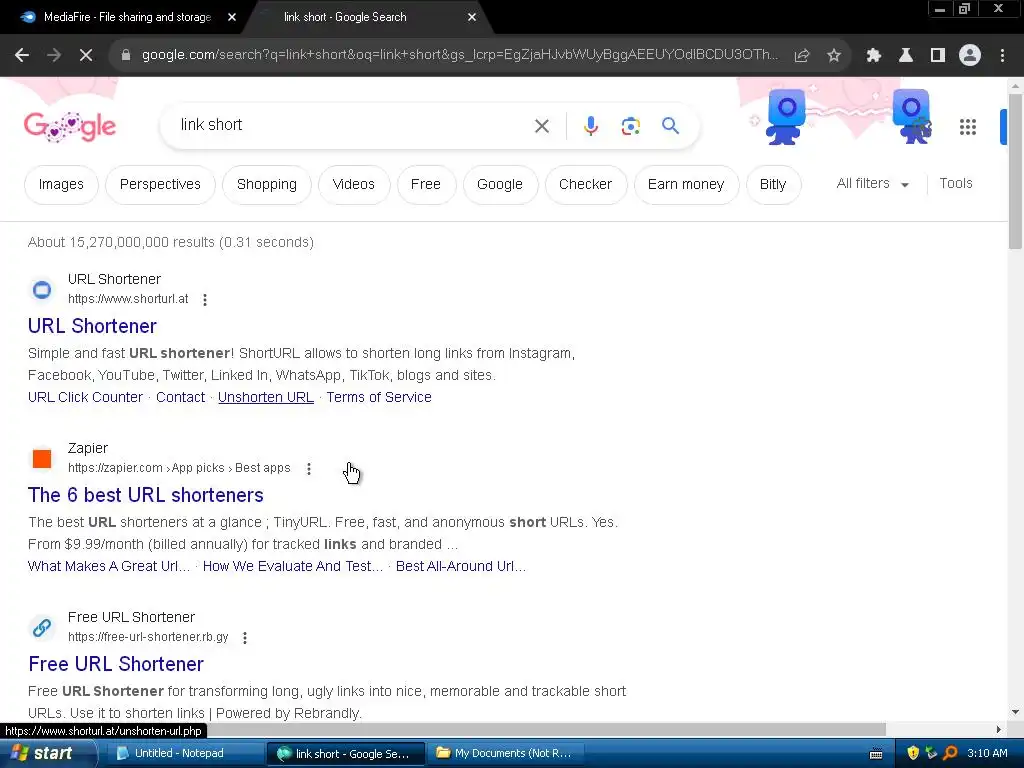The height and width of the screenshot is (768, 1024).
Task: Open the Terms of Service sitelink
Action: click(379, 397)
